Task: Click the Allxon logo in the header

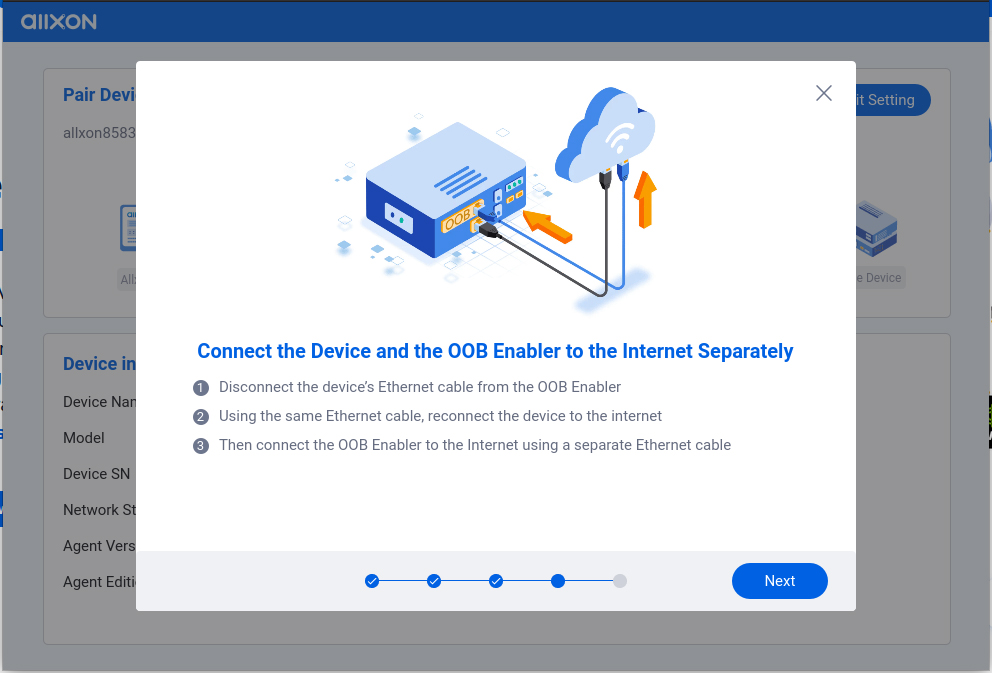Action: (58, 21)
